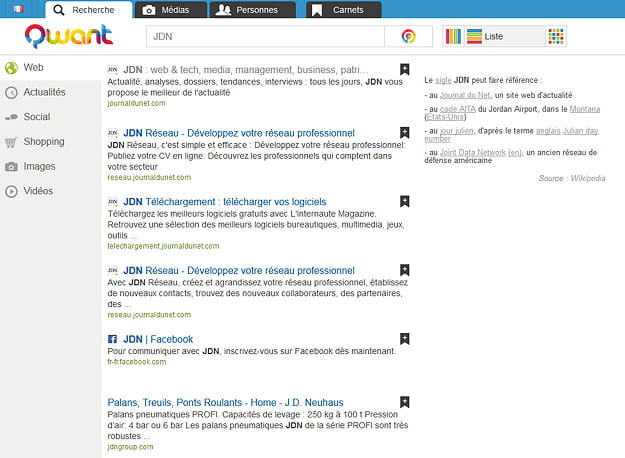Open the Personnes tab

tap(253, 10)
